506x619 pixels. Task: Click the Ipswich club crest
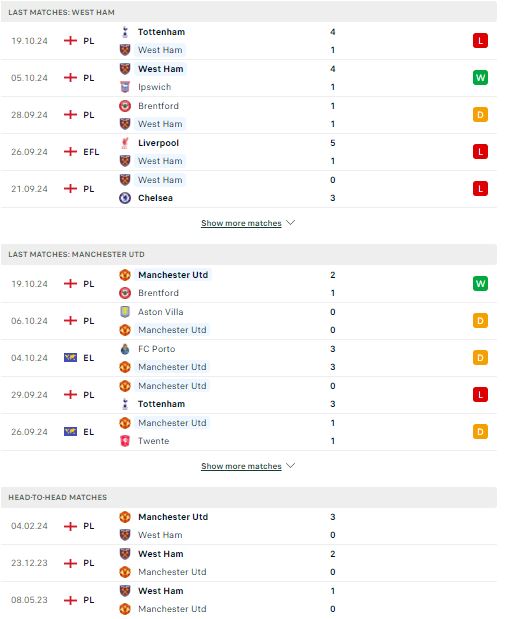tap(125, 87)
